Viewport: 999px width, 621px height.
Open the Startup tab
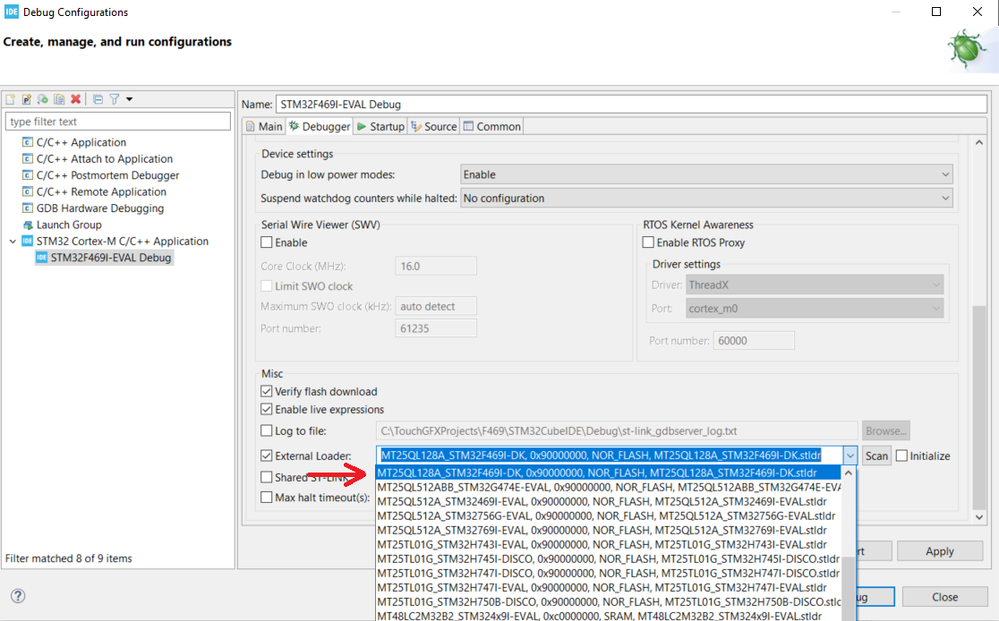(x=380, y=126)
